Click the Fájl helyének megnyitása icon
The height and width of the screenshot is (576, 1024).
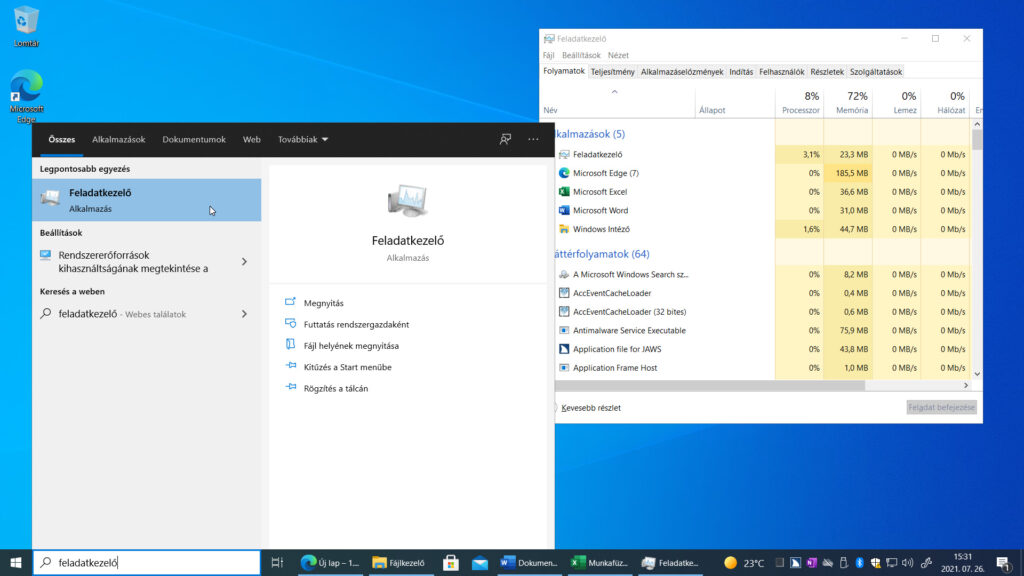click(x=290, y=345)
